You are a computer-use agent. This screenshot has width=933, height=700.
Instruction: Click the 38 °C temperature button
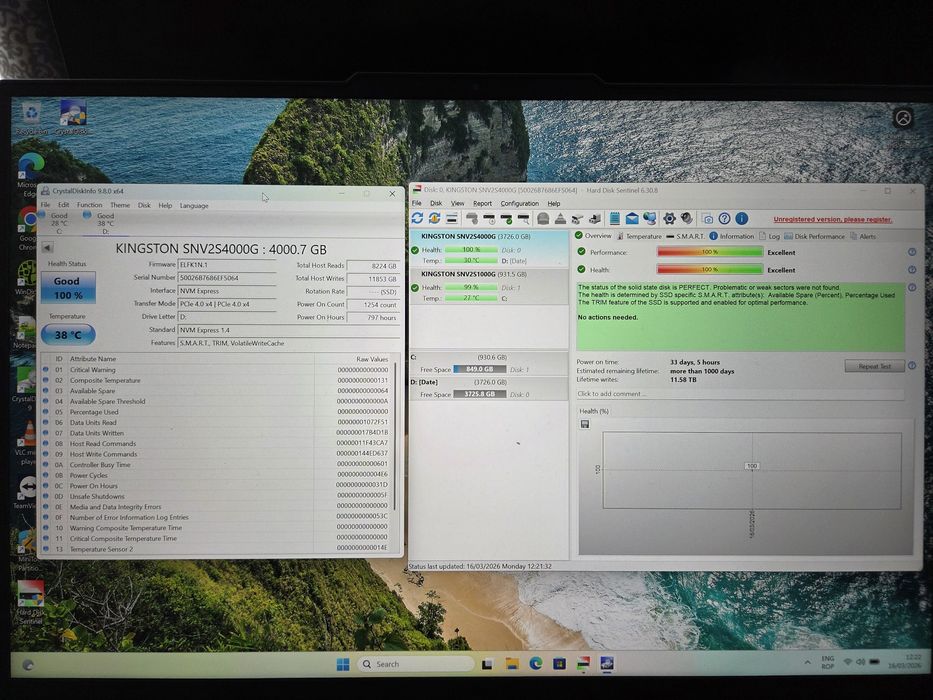pos(68,335)
